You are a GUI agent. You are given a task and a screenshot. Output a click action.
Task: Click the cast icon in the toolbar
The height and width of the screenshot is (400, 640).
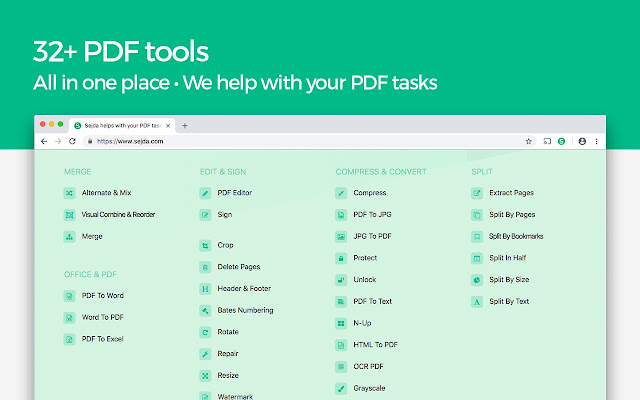[547, 141]
